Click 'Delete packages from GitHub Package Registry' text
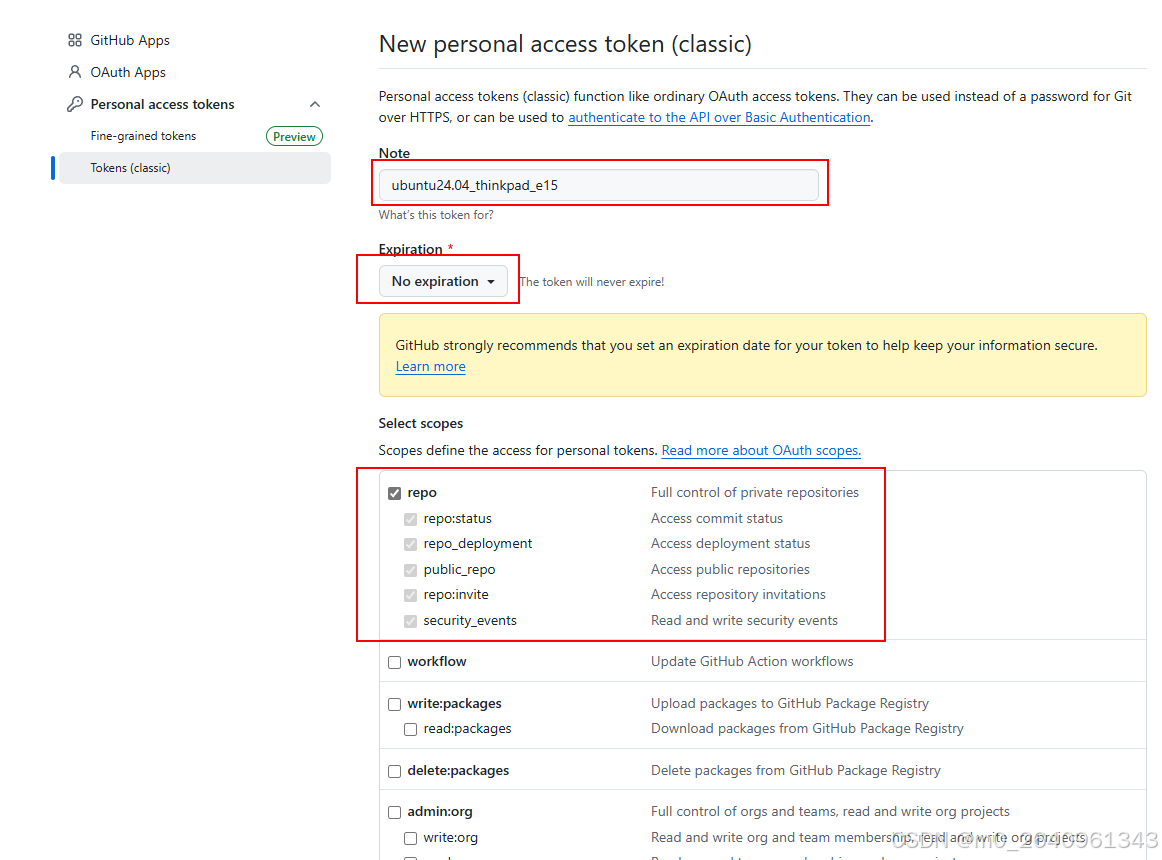This screenshot has width=1162, height=860. pos(796,770)
